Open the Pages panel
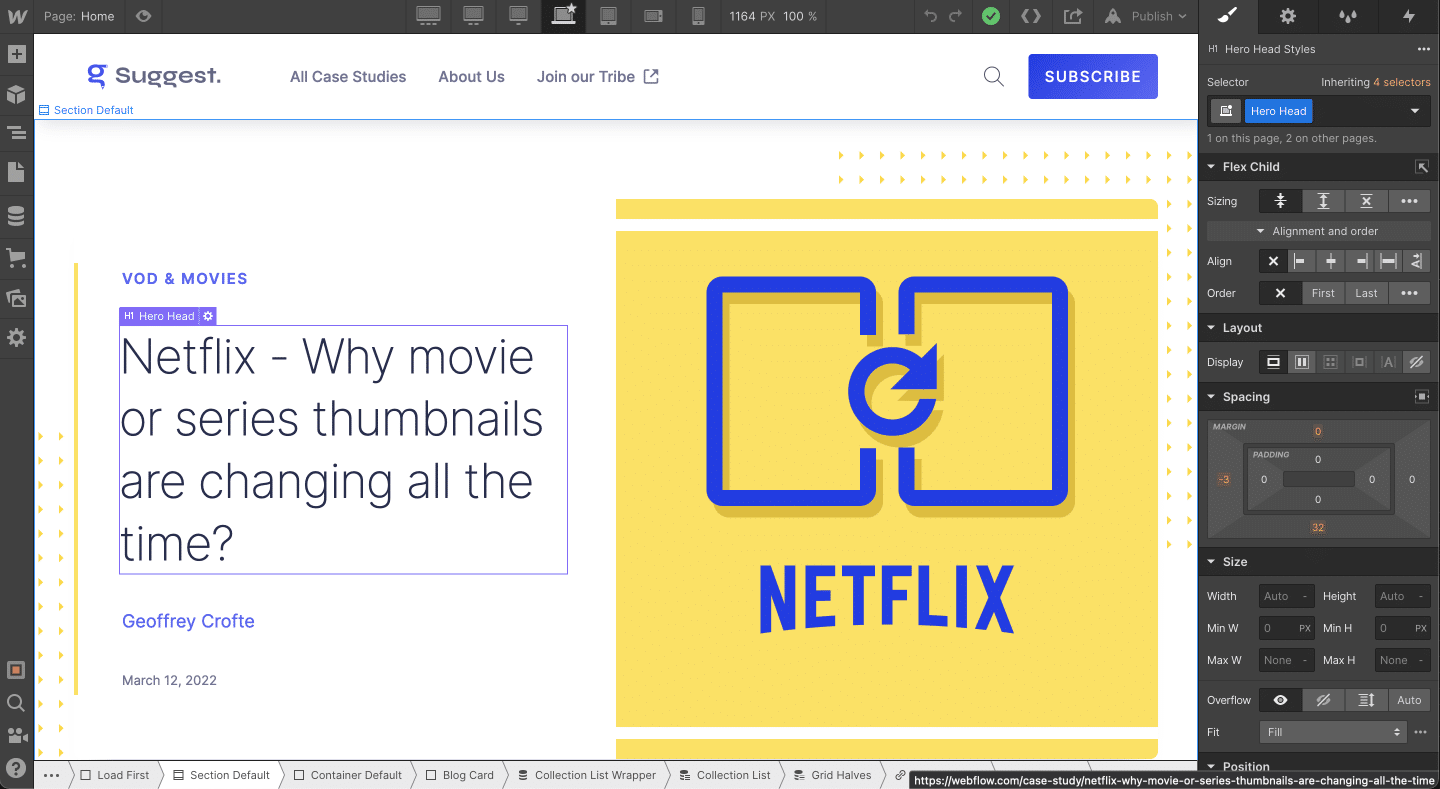 [x=16, y=172]
